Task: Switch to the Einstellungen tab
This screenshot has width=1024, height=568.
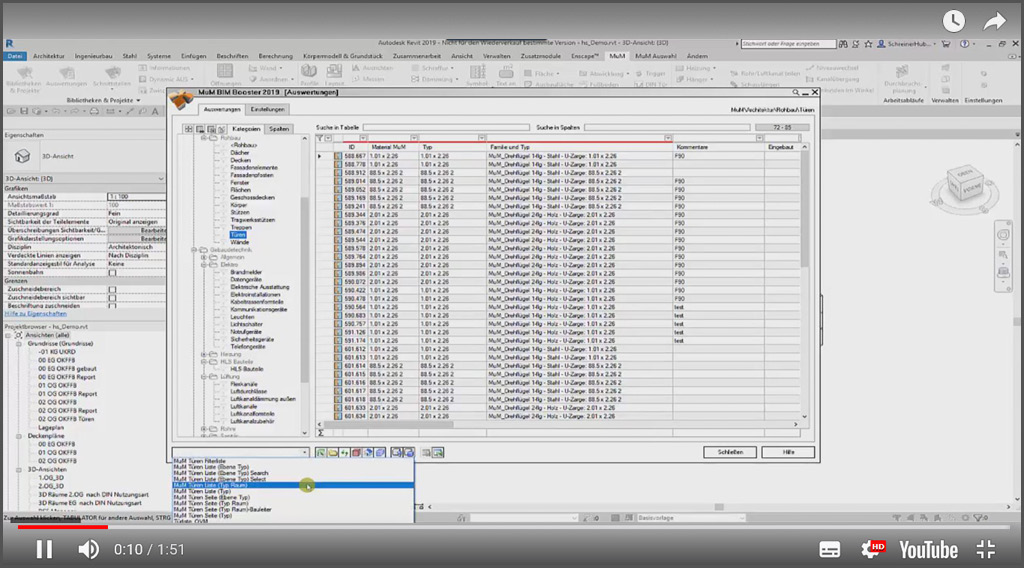Action: (x=268, y=109)
